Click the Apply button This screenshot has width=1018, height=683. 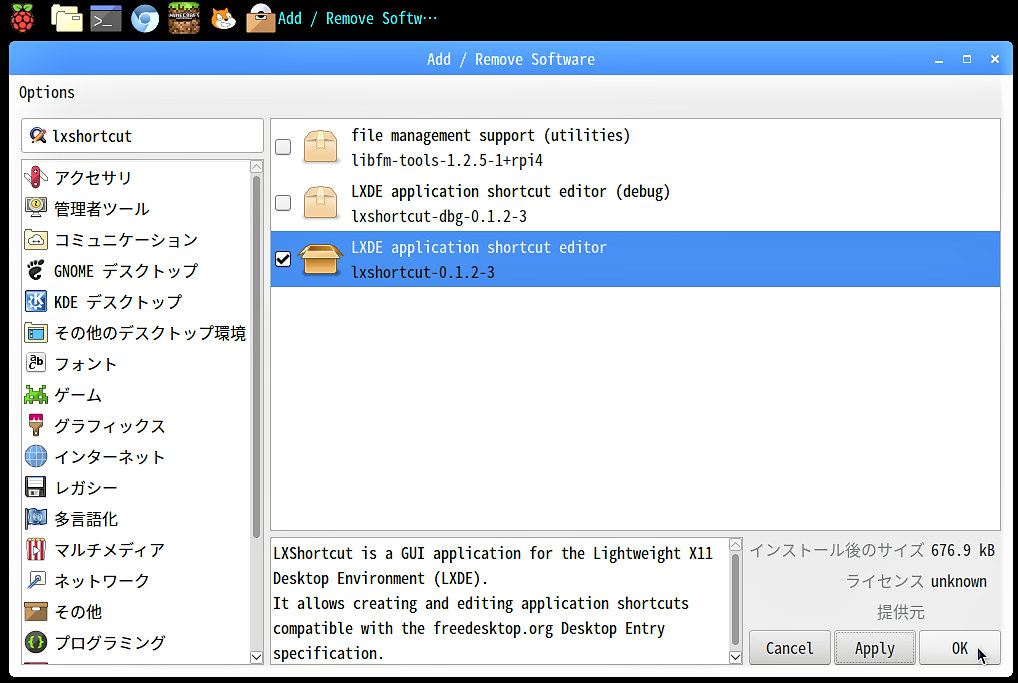point(875,648)
